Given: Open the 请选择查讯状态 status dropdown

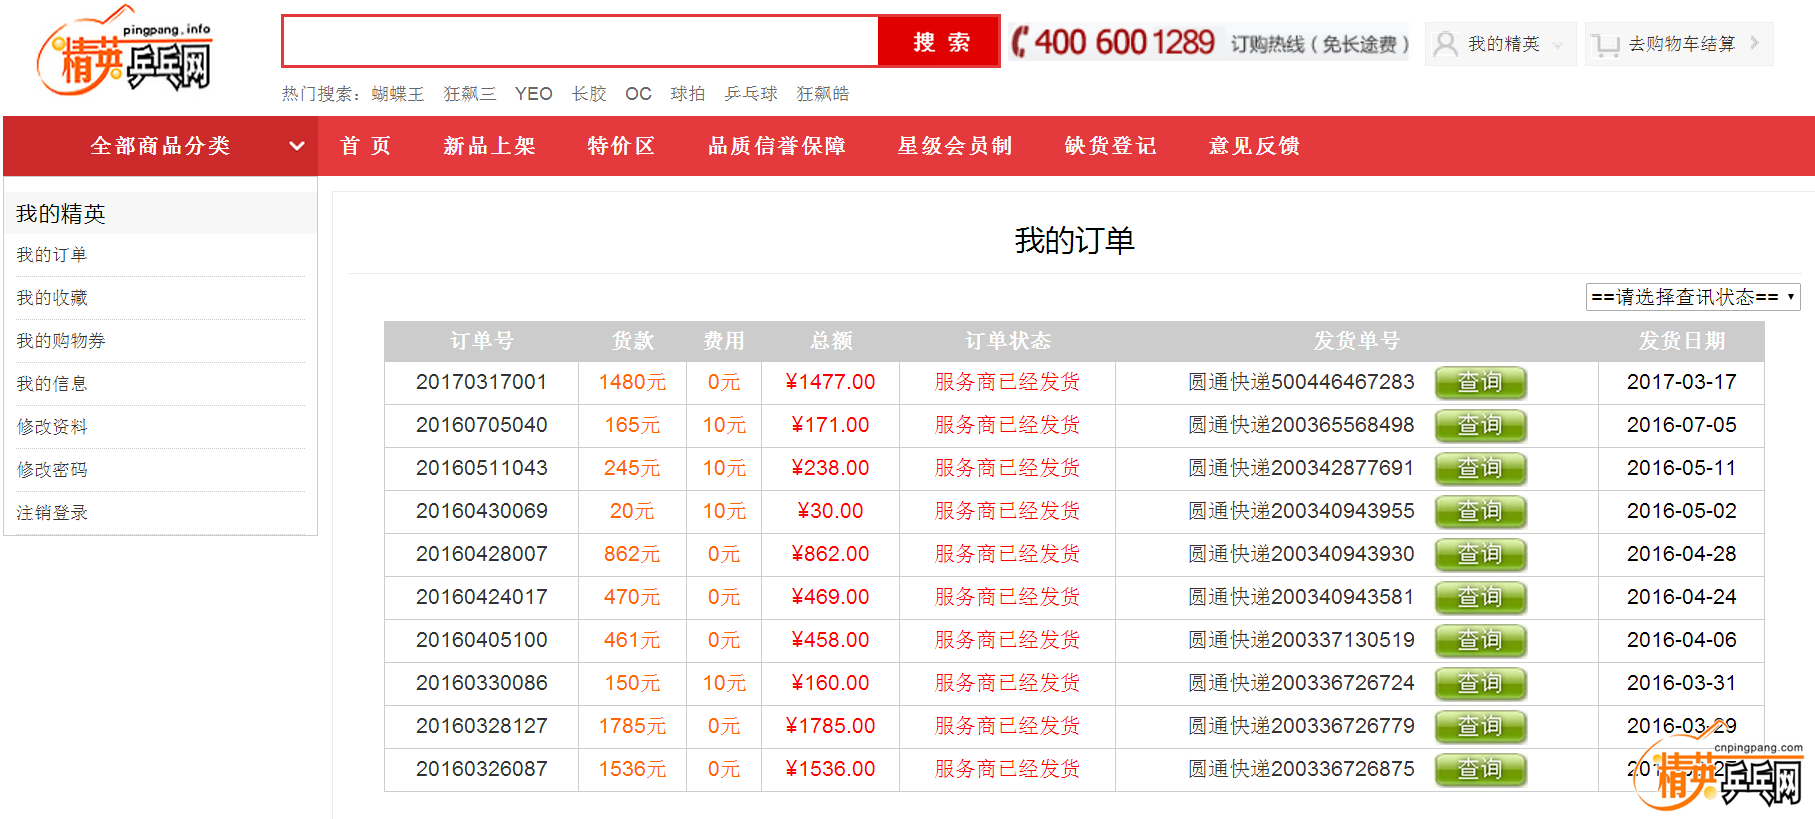Looking at the screenshot, I should pyautogui.click(x=1692, y=297).
